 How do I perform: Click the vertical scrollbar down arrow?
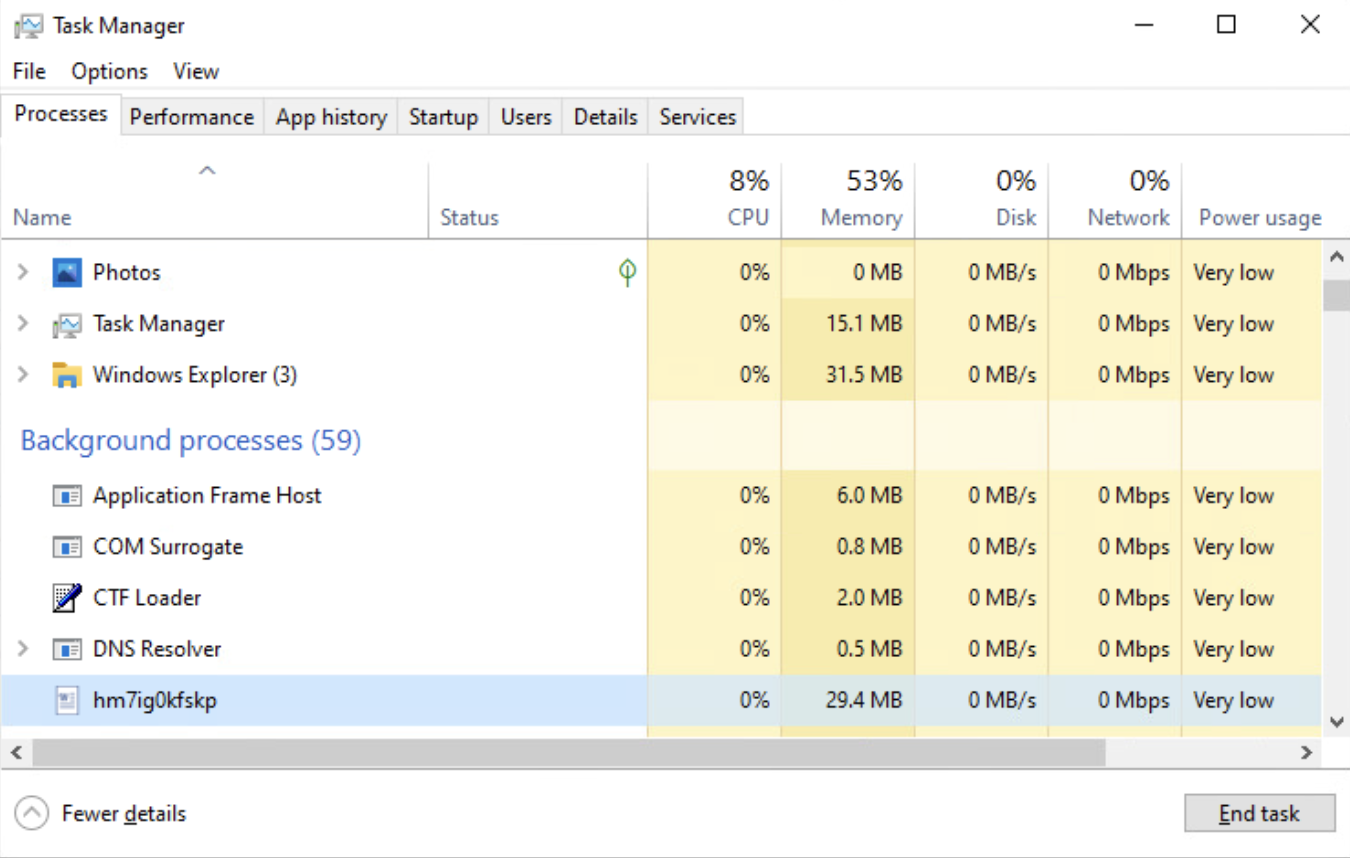[x=1336, y=721]
